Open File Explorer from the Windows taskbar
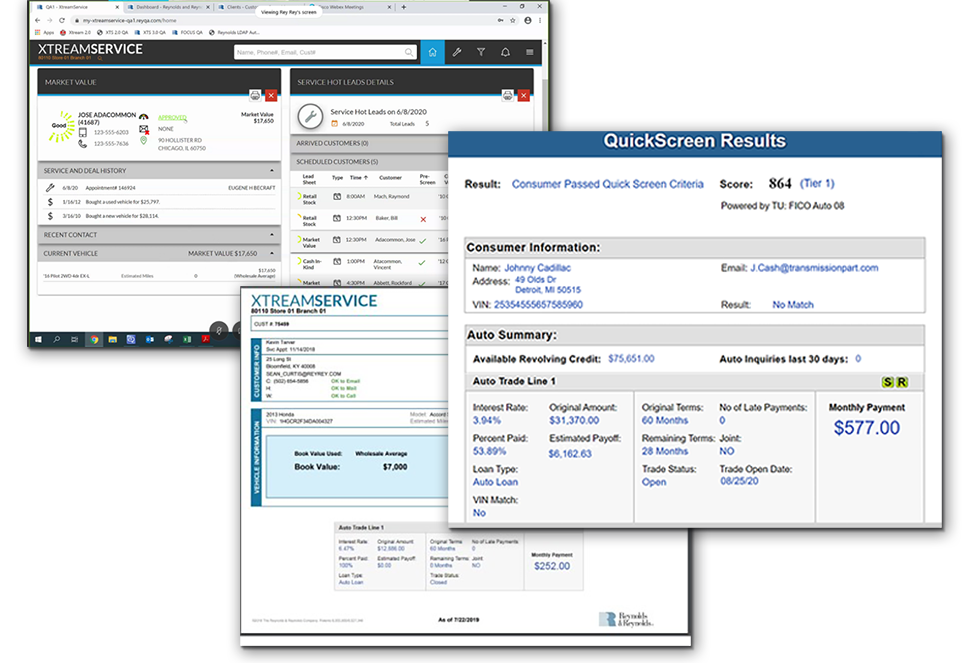 112,339
